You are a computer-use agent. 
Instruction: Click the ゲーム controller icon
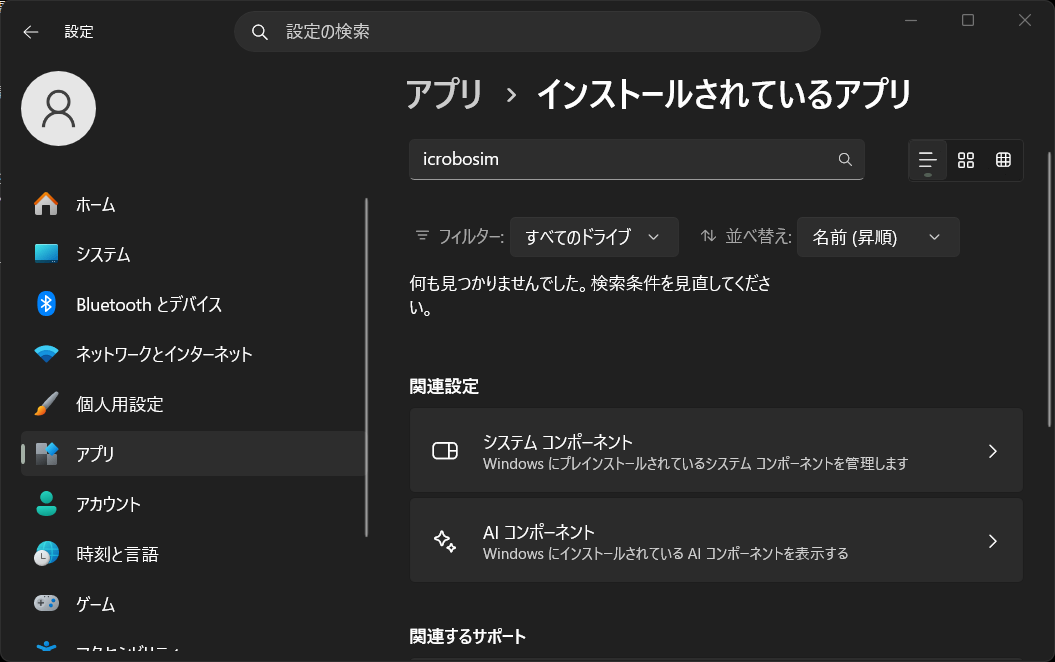pyautogui.click(x=46, y=603)
